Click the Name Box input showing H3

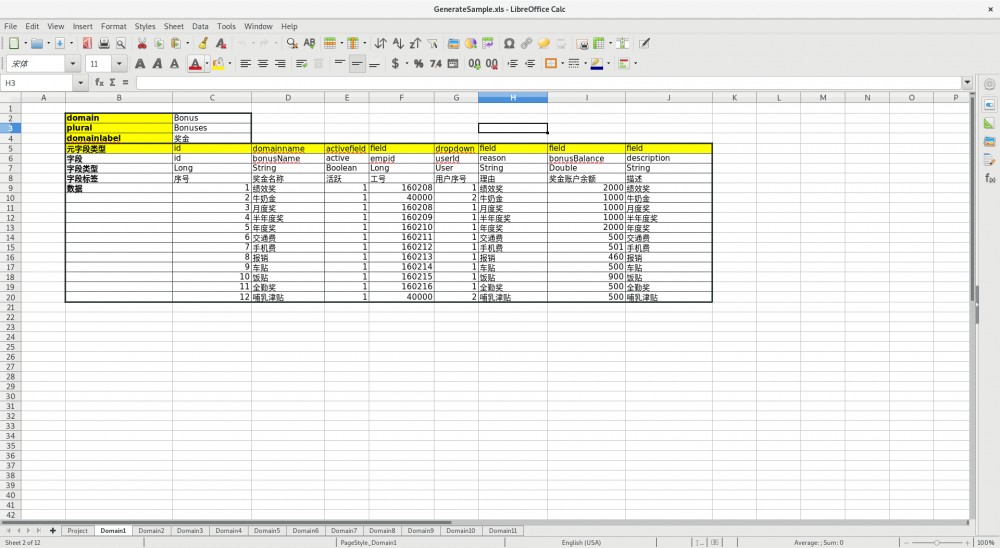37,82
